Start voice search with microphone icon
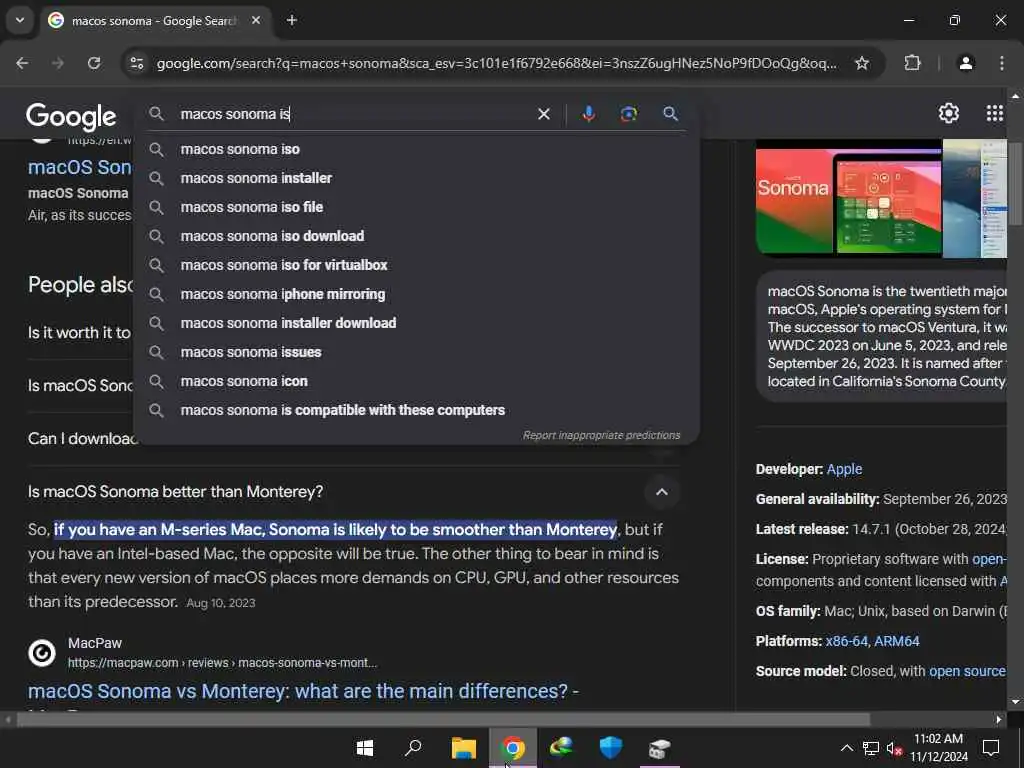The width and height of the screenshot is (1024, 768). [588, 114]
